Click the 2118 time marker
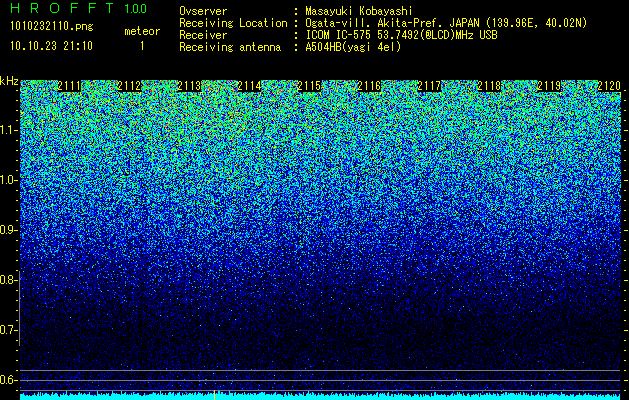The height and width of the screenshot is (400, 629). click(489, 86)
